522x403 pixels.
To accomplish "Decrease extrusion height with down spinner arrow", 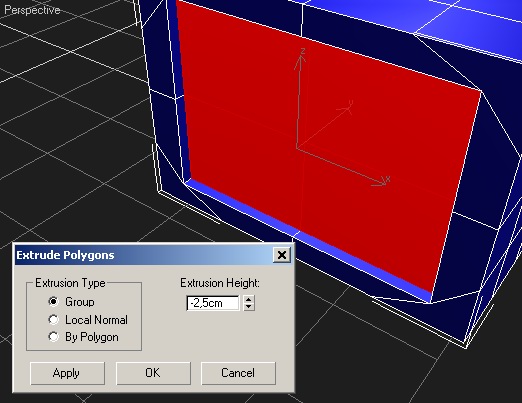I will [x=249, y=307].
